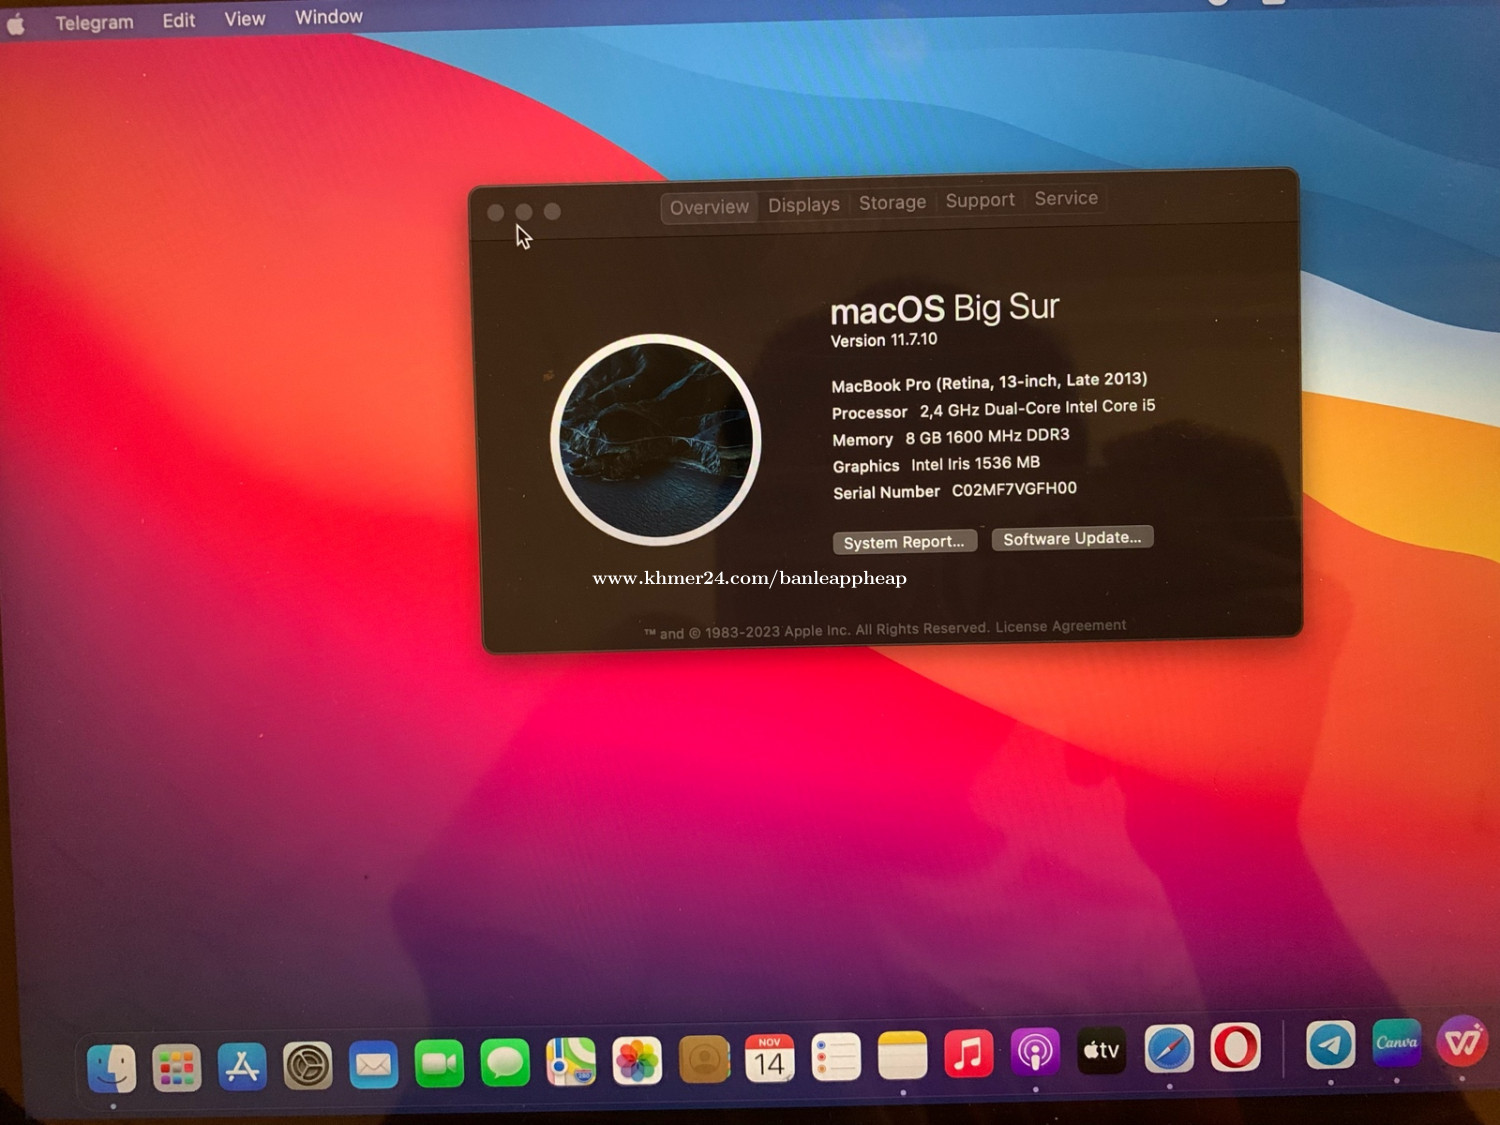
Task: Switch to Telegram in the Dock
Action: pos(1330,1046)
